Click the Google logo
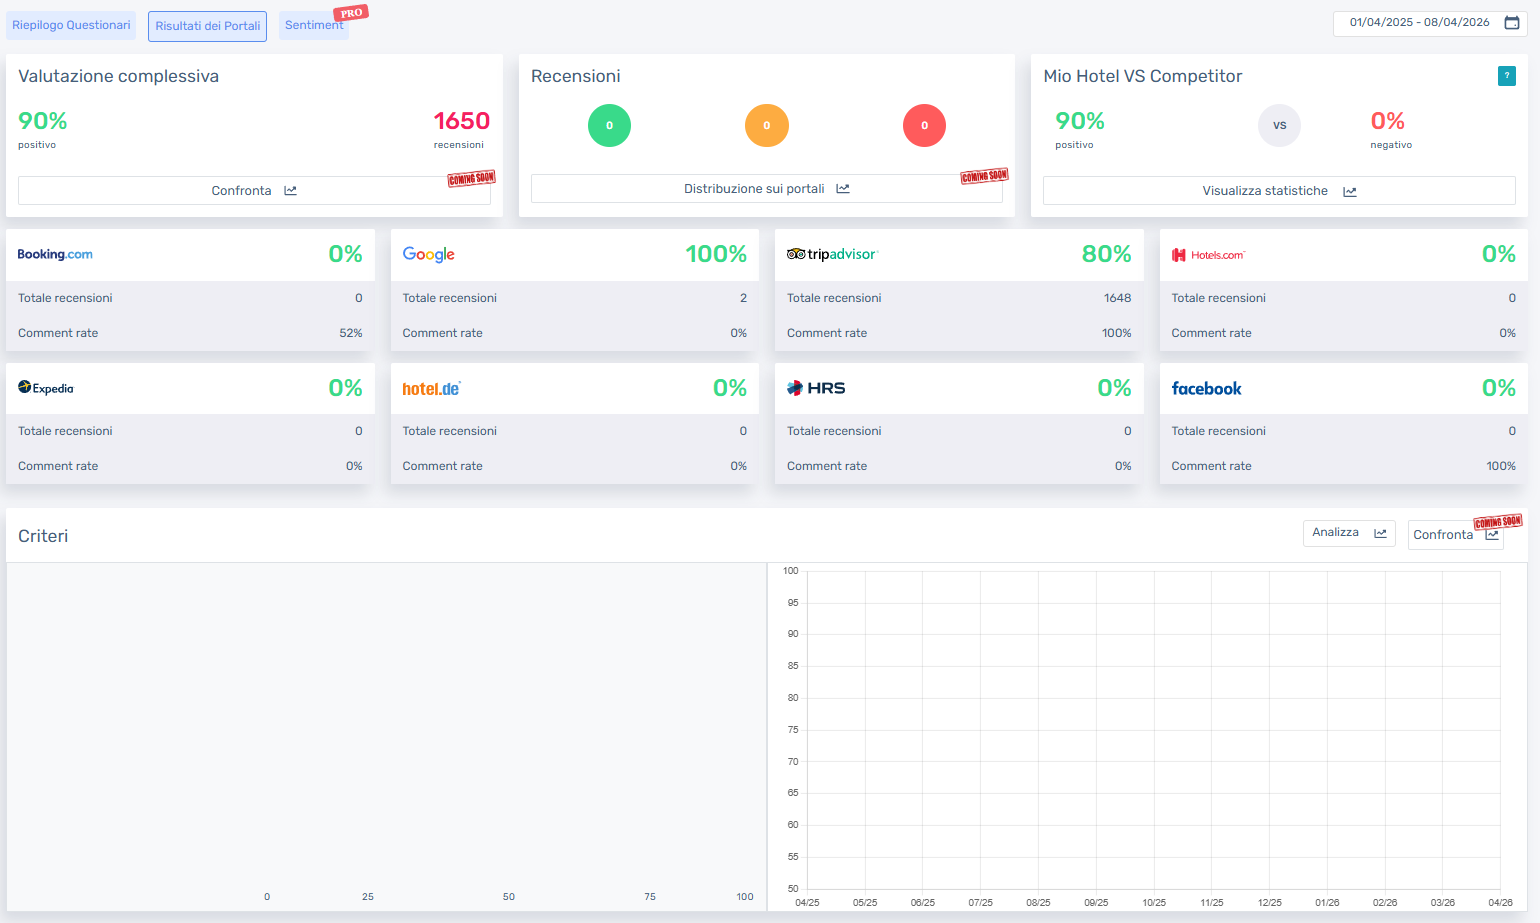 click(x=428, y=255)
